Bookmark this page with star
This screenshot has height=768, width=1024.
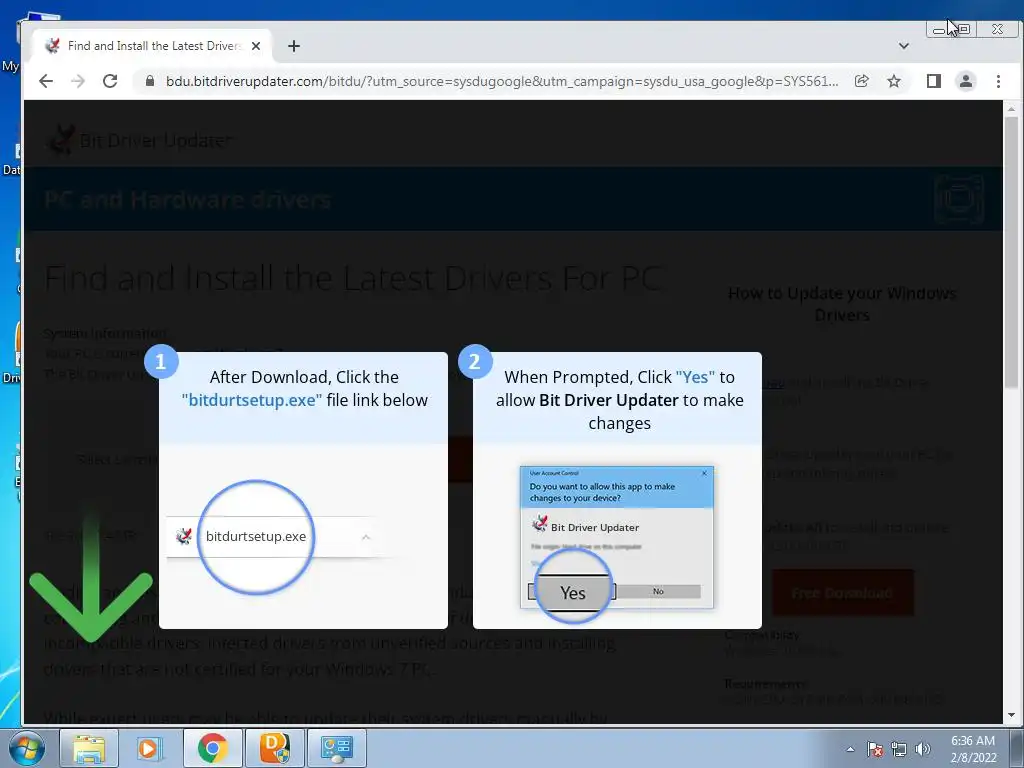point(894,81)
